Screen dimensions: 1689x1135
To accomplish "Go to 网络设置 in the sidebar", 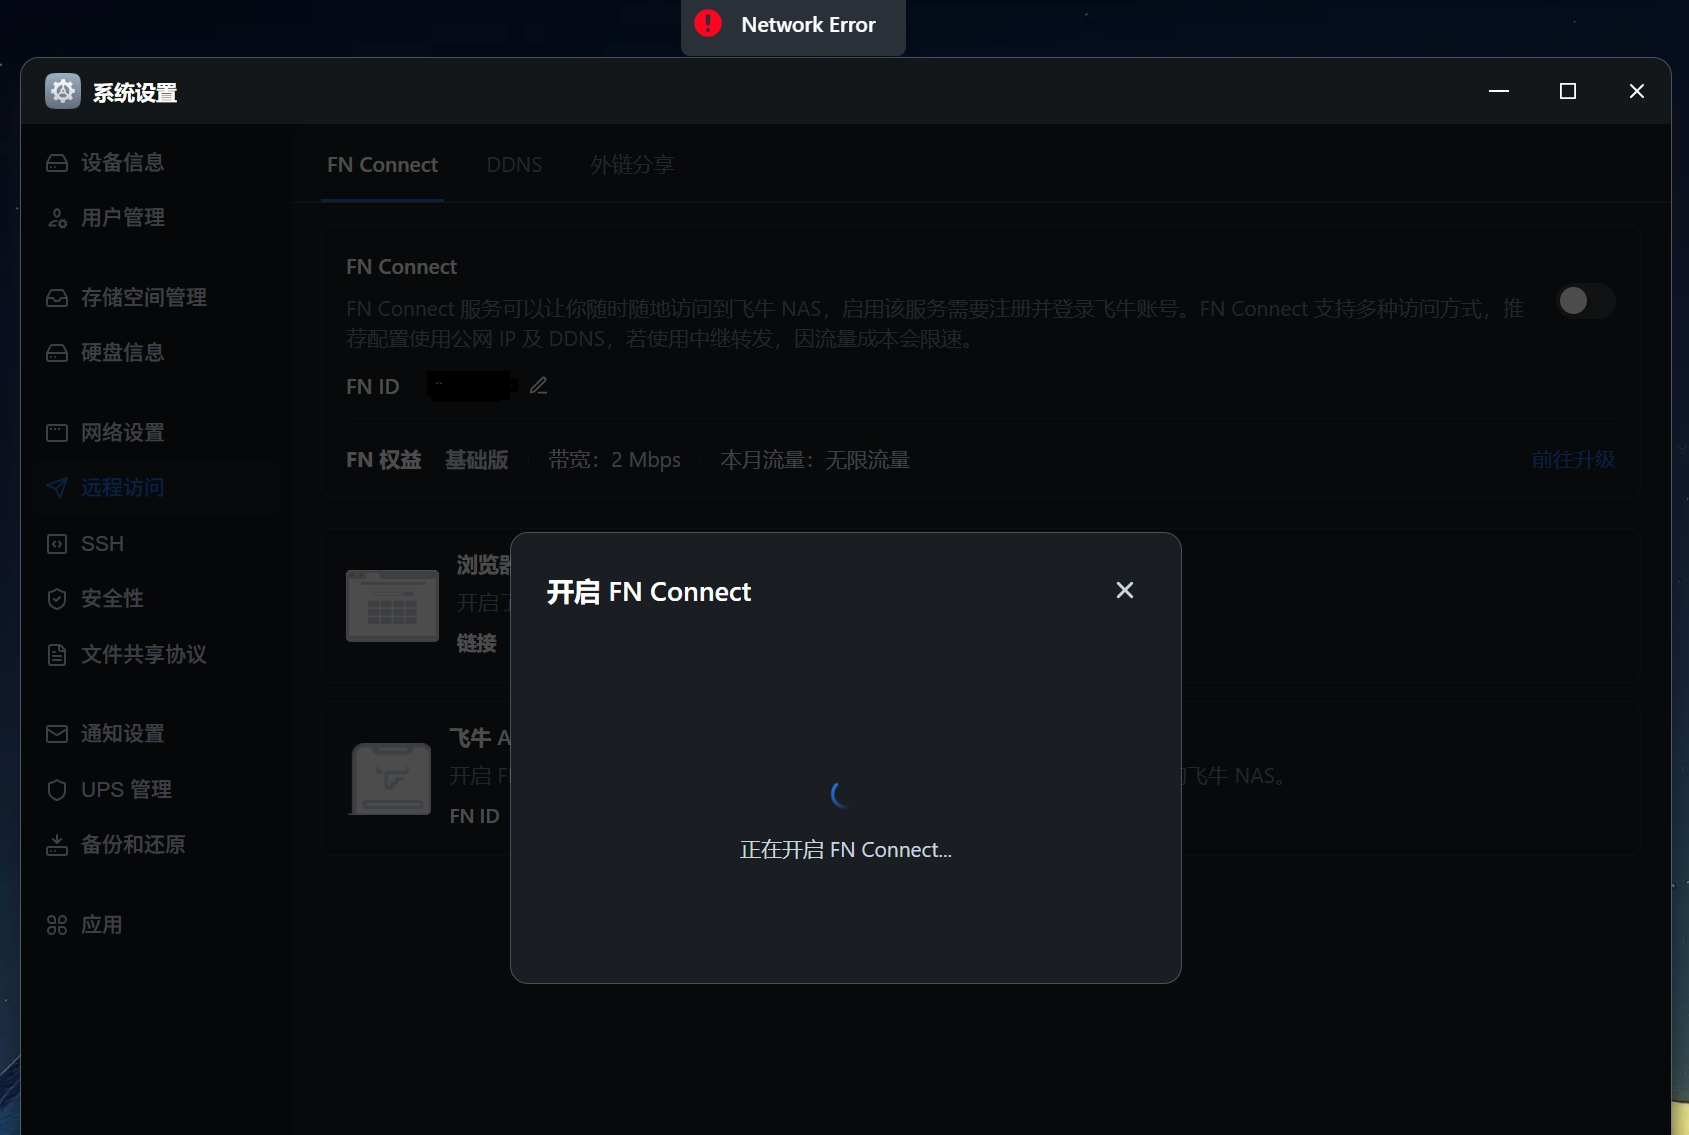I will point(156,433).
